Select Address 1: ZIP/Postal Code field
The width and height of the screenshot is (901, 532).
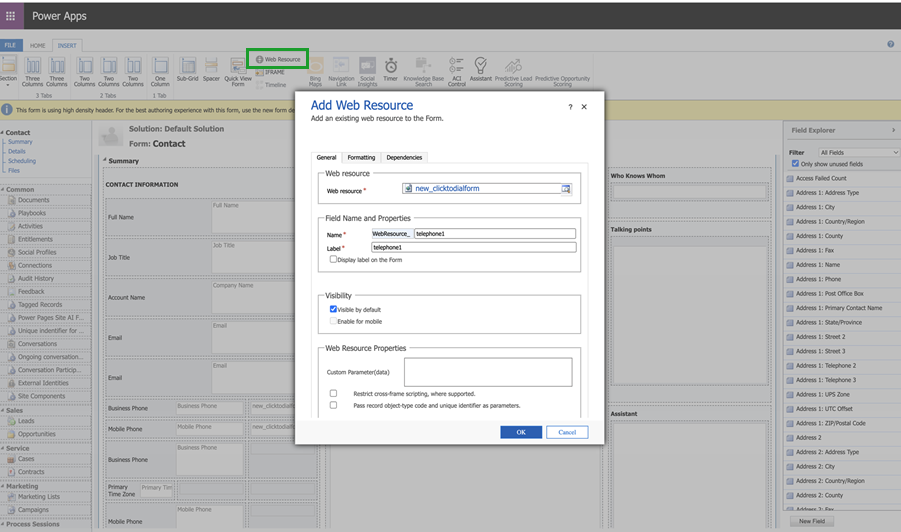830,423
